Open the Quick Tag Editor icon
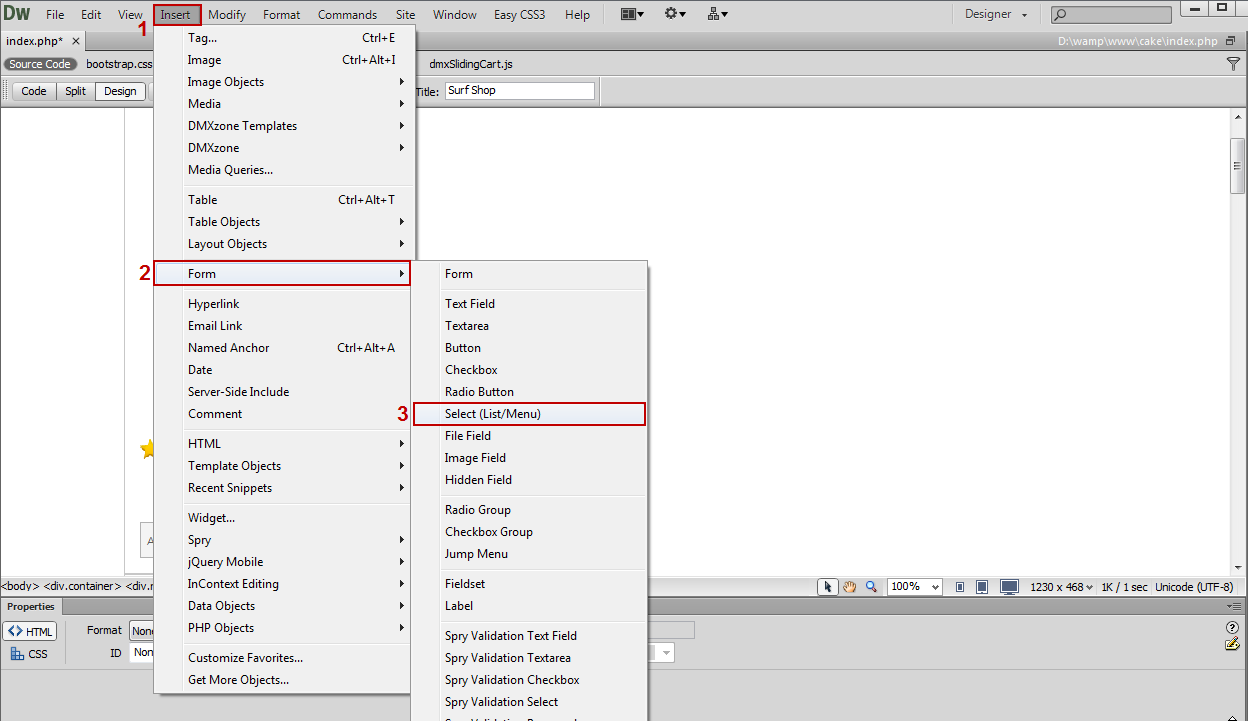 coord(1233,644)
